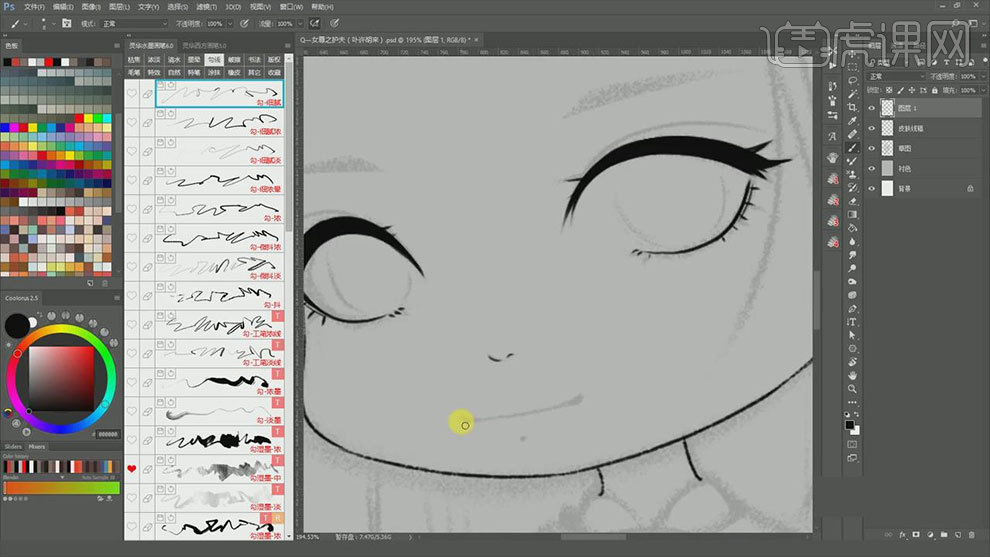
Task: Select the vertical Type tool
Action: tap(852, 322)
